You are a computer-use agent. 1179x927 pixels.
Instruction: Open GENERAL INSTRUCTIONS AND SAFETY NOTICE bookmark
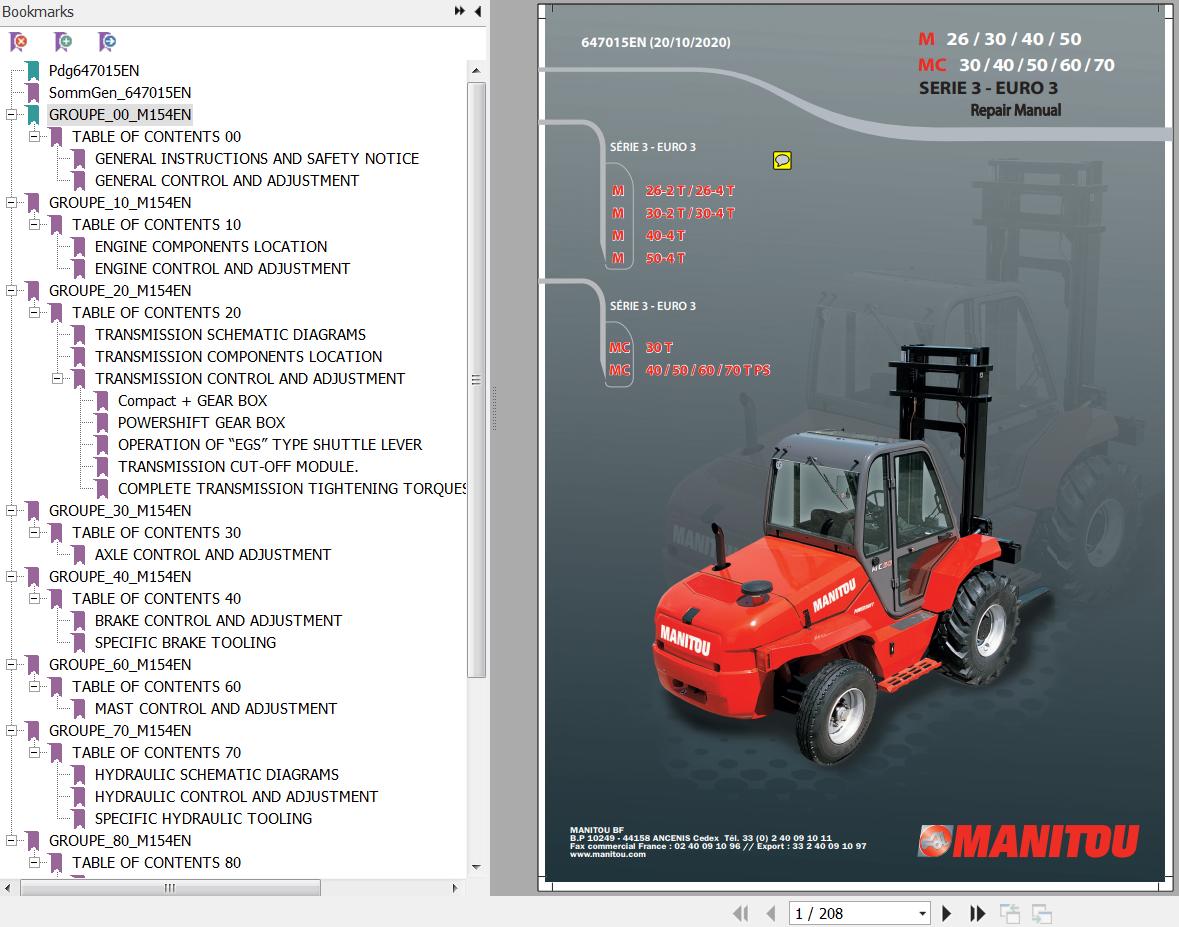[x=256, y=159]
